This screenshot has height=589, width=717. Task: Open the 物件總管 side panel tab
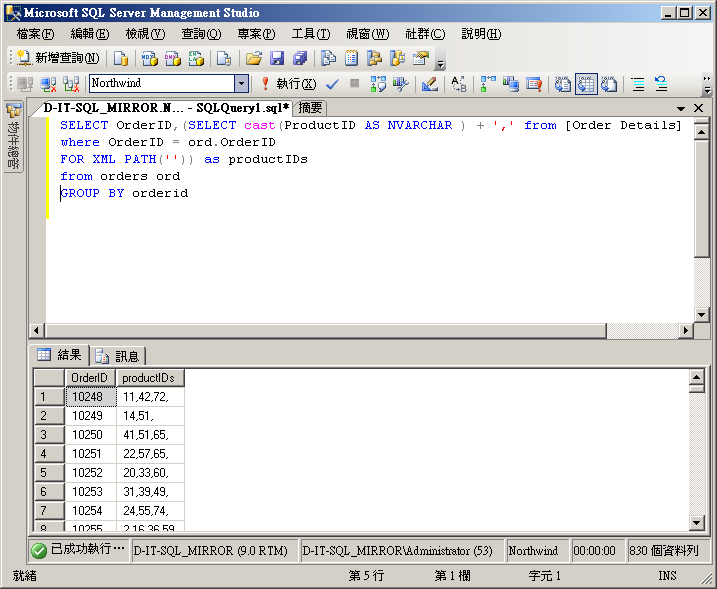pos(13,137)
